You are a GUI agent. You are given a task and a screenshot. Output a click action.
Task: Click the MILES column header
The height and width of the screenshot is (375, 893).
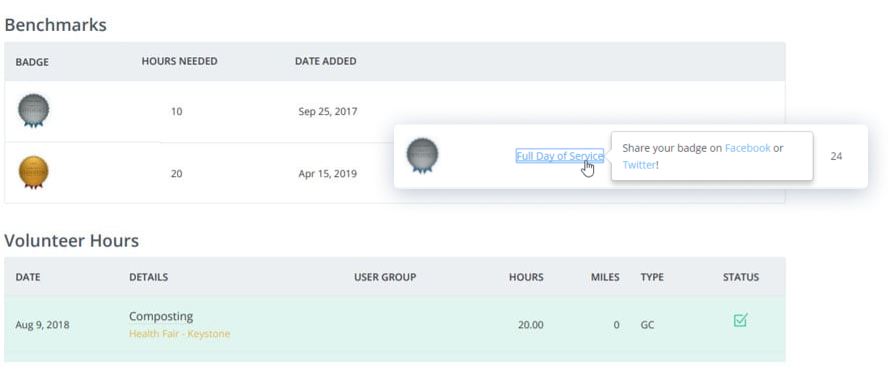pos(605,277)
